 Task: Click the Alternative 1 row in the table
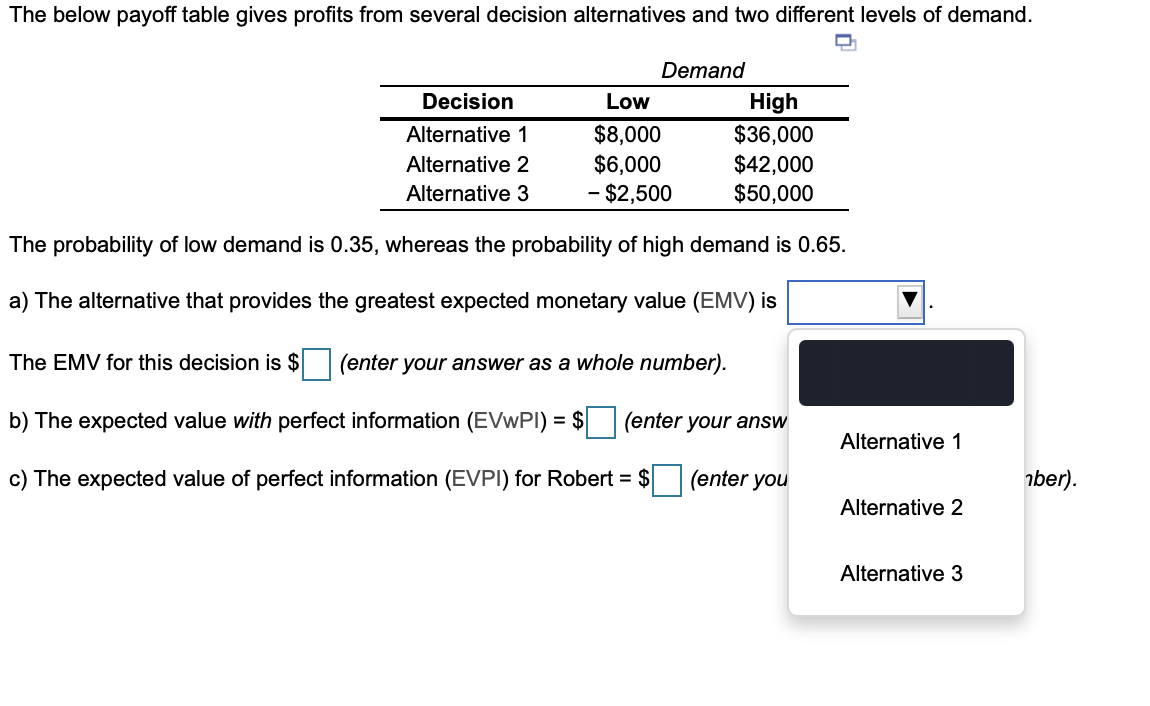468,135
